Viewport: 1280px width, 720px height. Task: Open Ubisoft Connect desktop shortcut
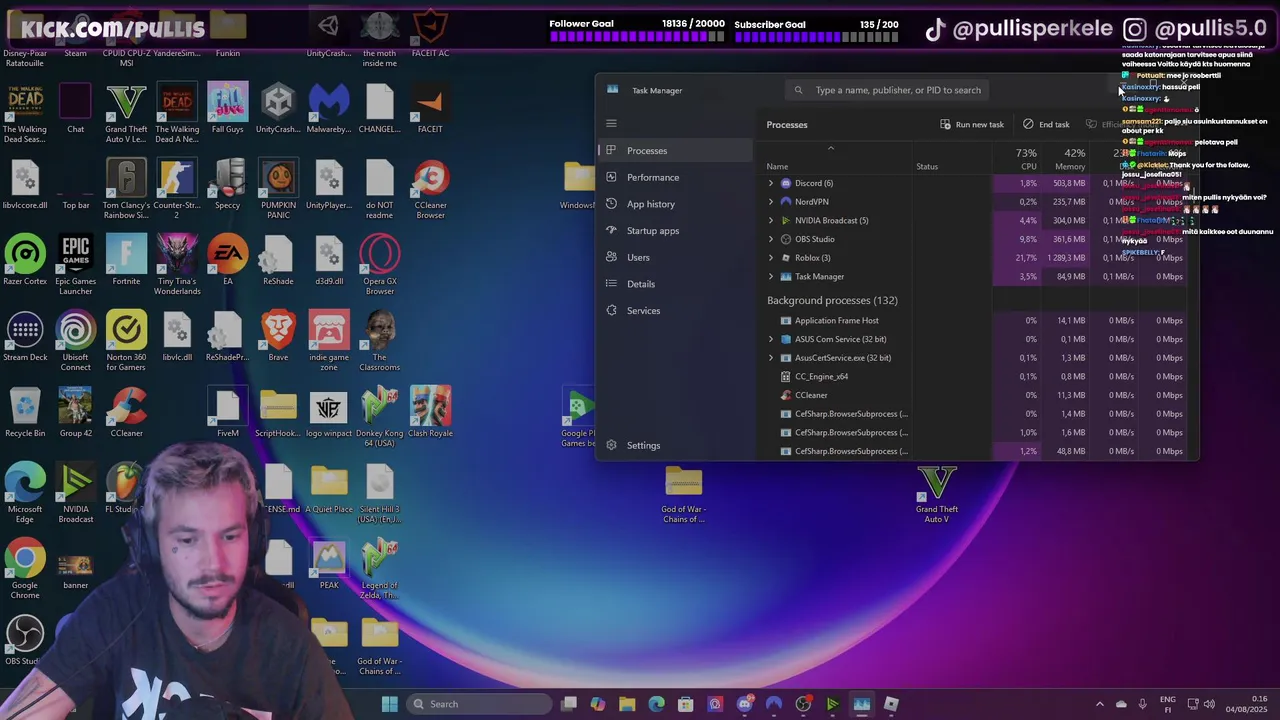(76, 342)
